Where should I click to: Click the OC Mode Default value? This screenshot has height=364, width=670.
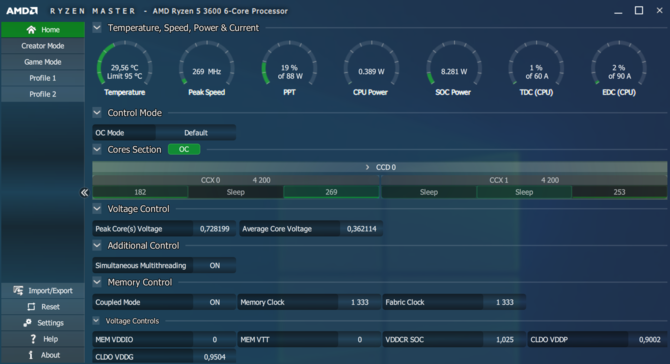[196, 133]
